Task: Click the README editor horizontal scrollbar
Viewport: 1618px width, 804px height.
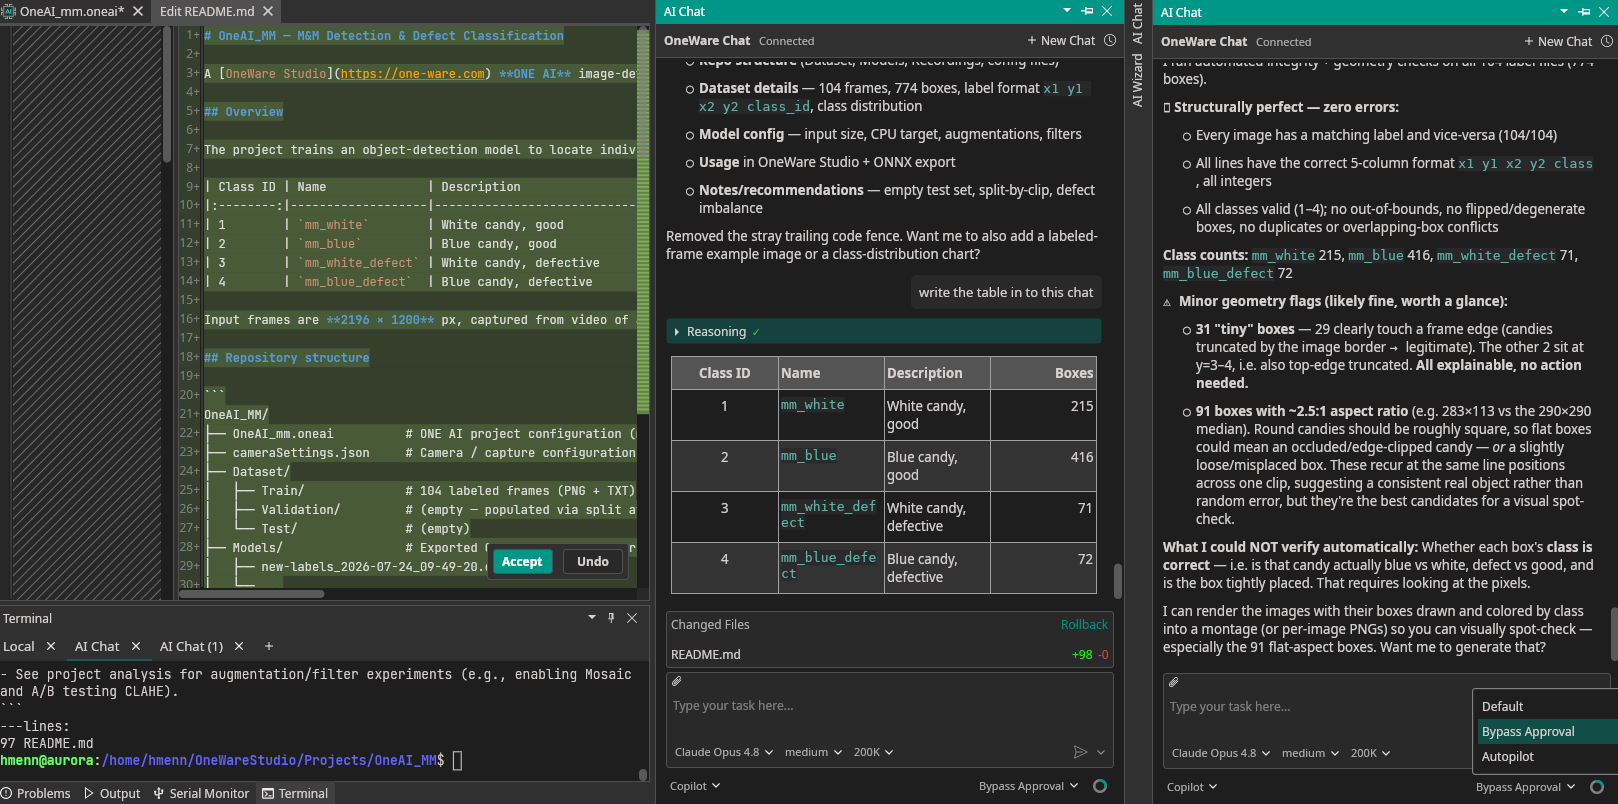Action: pyautogui.click(x=252, y=594)
